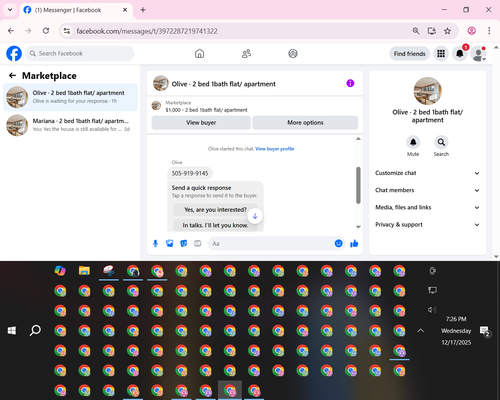Open the Chrome profile icon

pos(472,31)
